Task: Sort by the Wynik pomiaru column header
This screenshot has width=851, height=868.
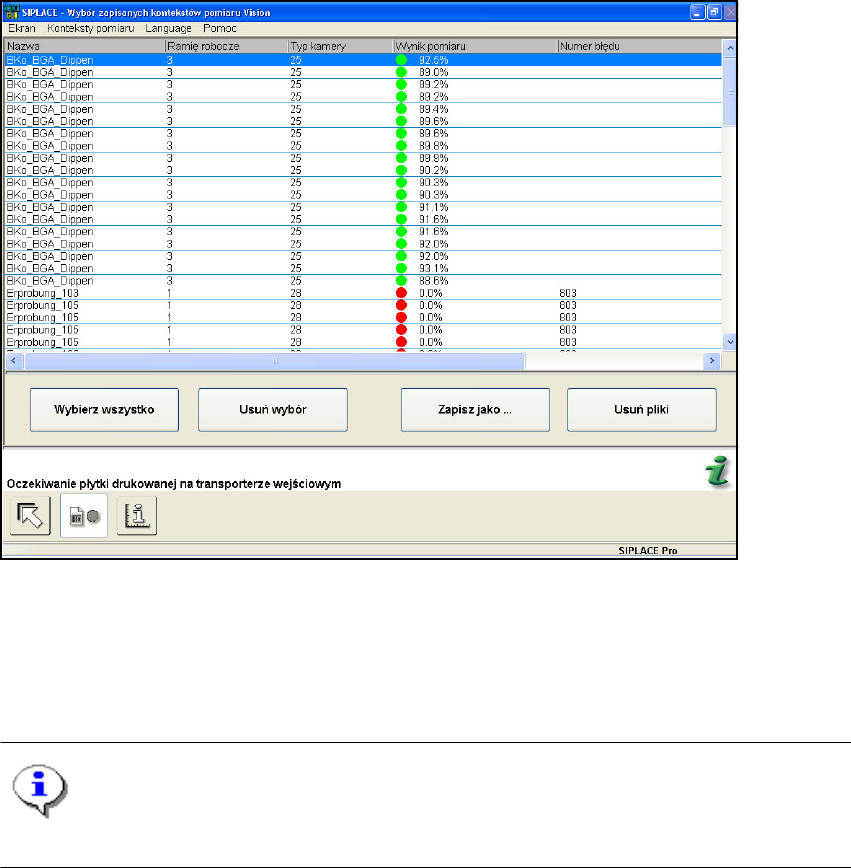Action: pos(475,46)
